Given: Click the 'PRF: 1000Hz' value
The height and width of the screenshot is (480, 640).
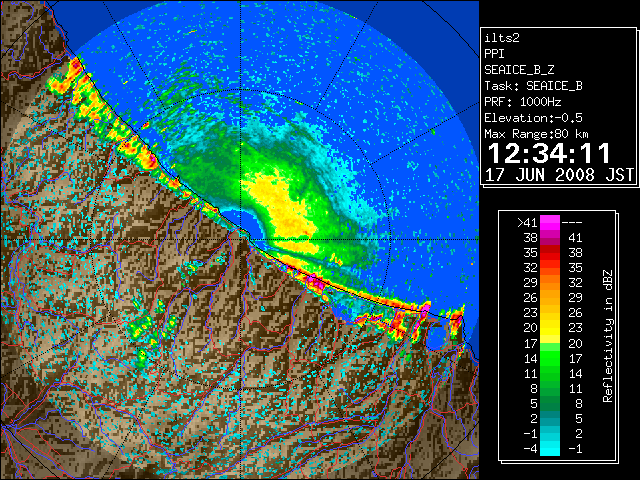Looking at the screenshot, I should point(523,102).
